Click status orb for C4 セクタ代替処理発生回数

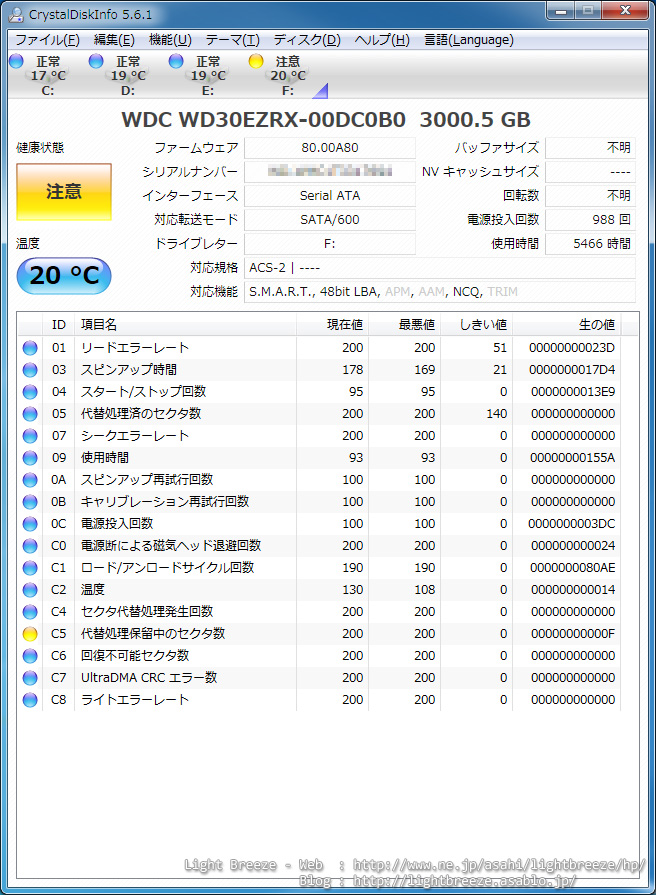pyautogui.click(x=30, y=612)
